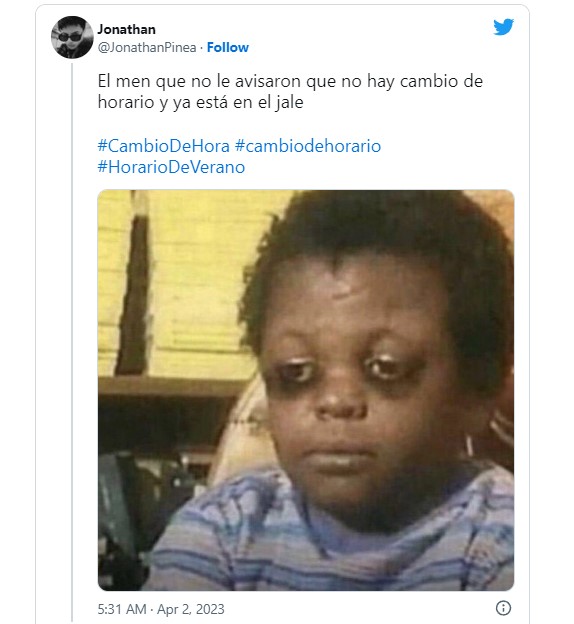The image size is (574, 624).
Task: Enlarge the tired child meme photo
Action: [x=306, y=390]
